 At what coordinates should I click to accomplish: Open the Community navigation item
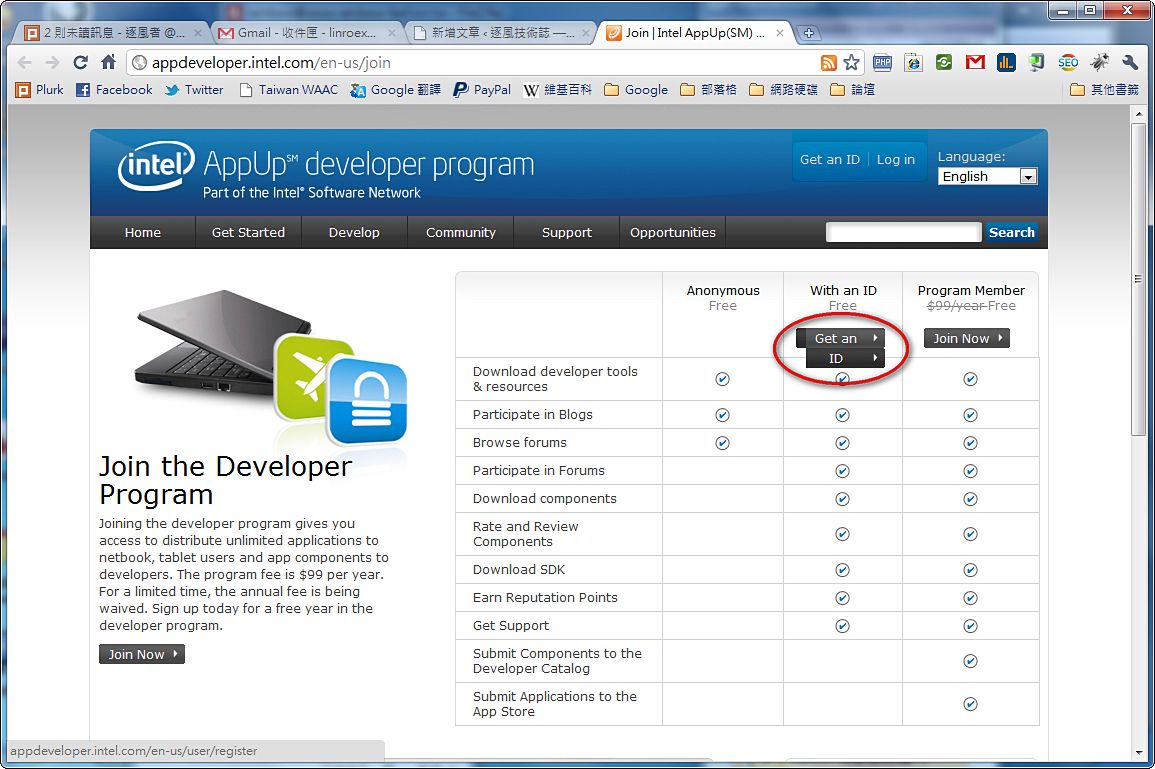[460, 233]
